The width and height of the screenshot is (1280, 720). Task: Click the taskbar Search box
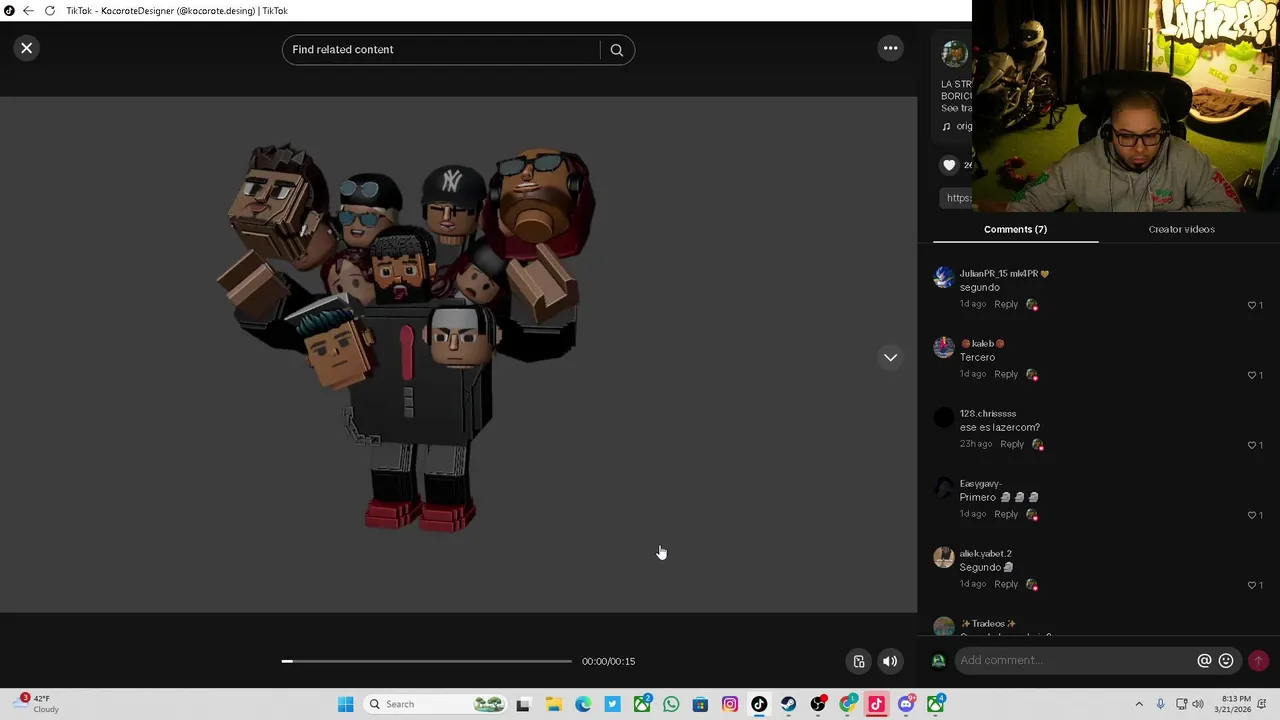433,704
